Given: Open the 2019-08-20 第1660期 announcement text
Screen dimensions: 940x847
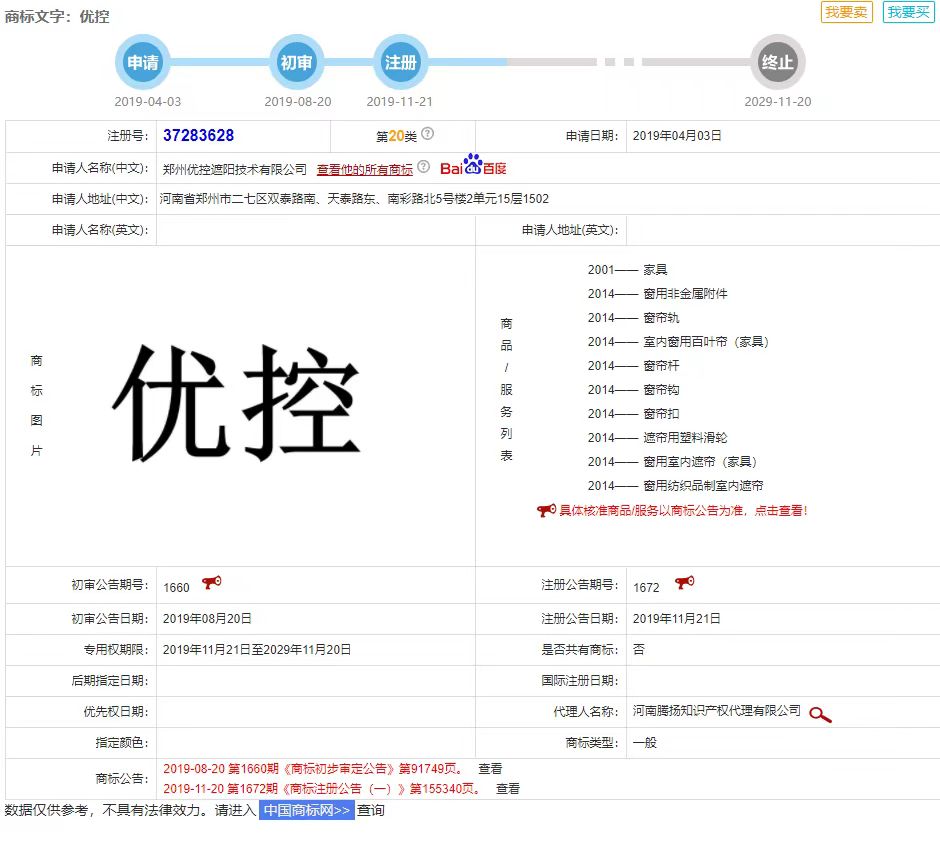Looking at the screenshot, I should [312, 768].
